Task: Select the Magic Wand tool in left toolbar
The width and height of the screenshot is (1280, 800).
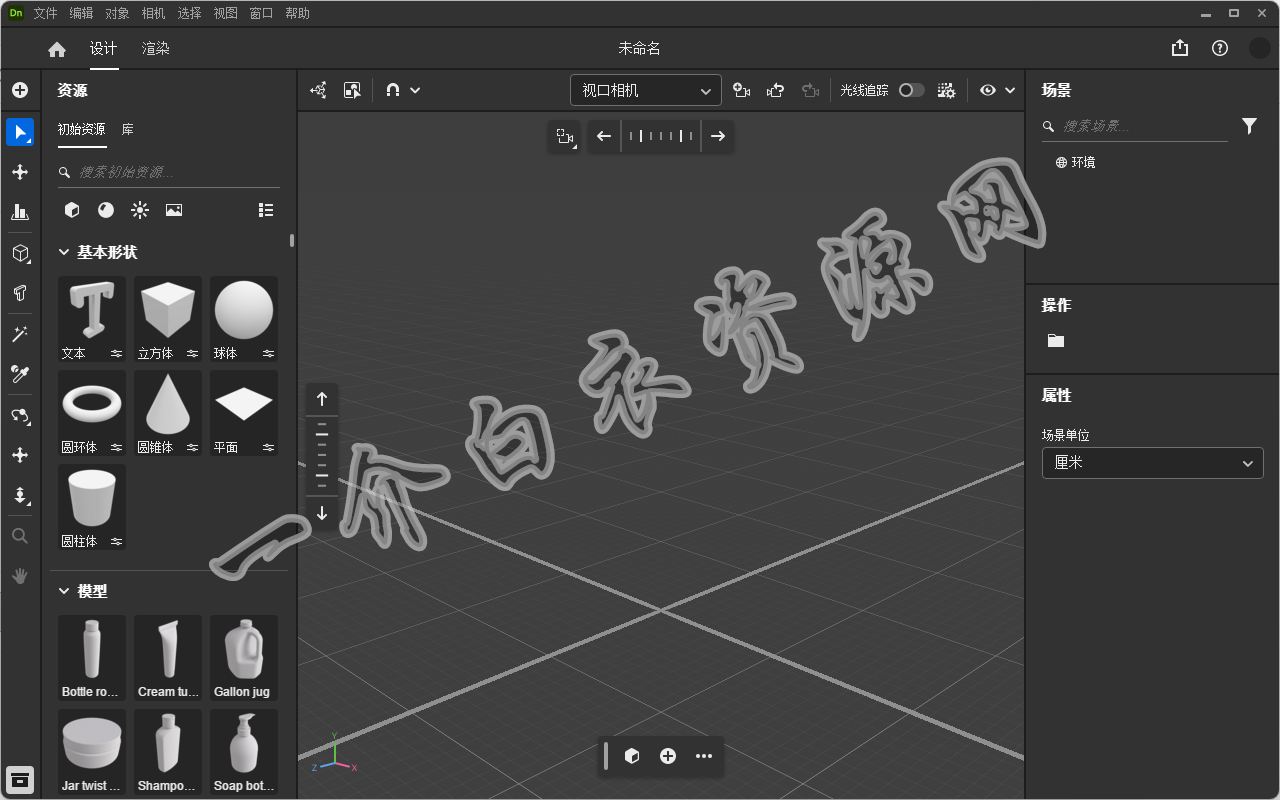Action: [20, 334]
